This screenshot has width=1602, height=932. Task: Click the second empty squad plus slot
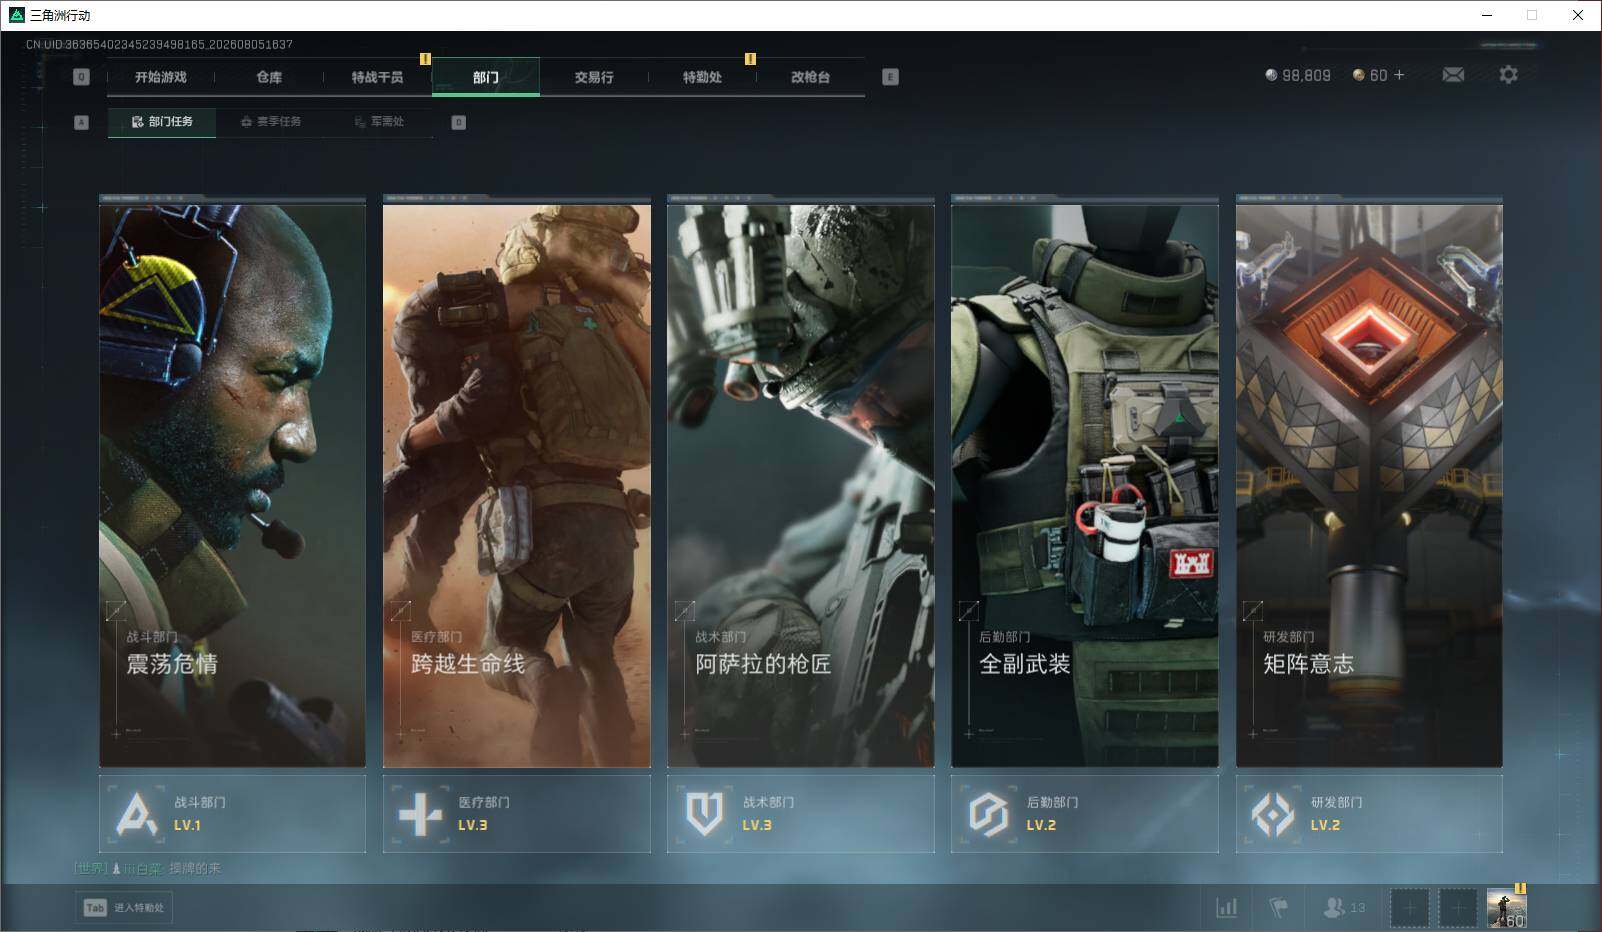pyautogui.click(x=1458, y=908)
